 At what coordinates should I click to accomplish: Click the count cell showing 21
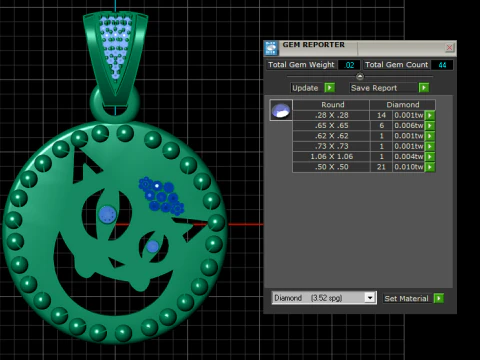pyautogui.click(x=381, y=167)
